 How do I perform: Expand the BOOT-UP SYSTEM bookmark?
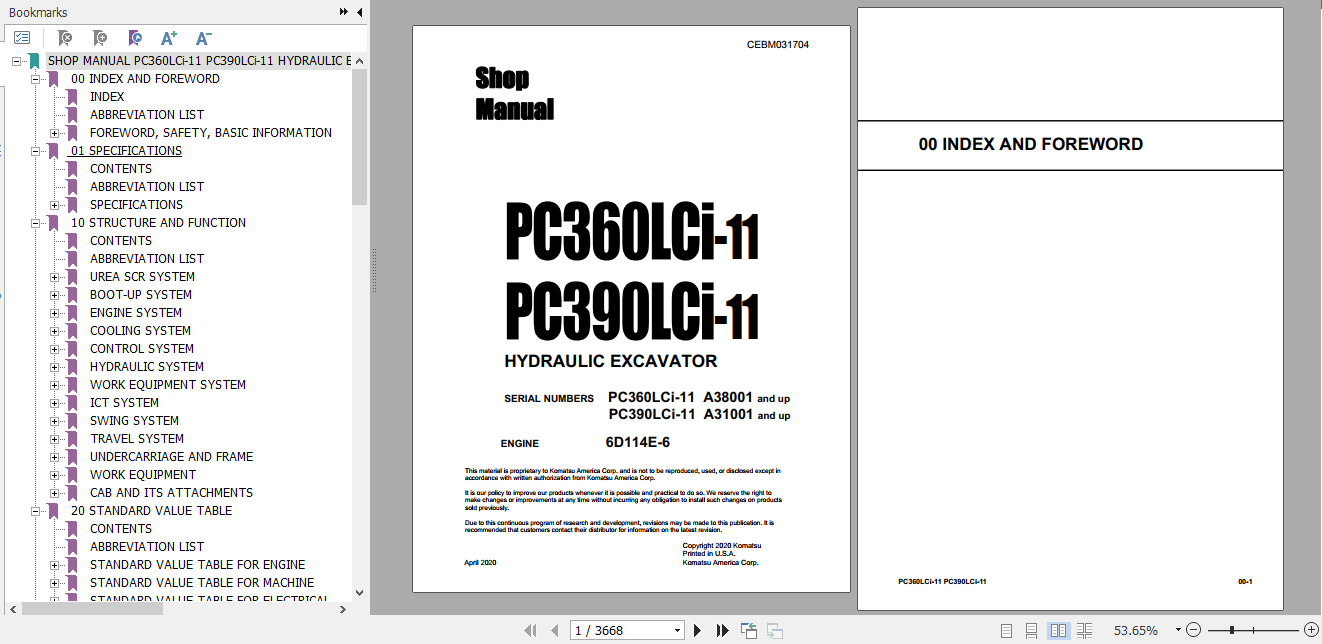tap(55, 295)
